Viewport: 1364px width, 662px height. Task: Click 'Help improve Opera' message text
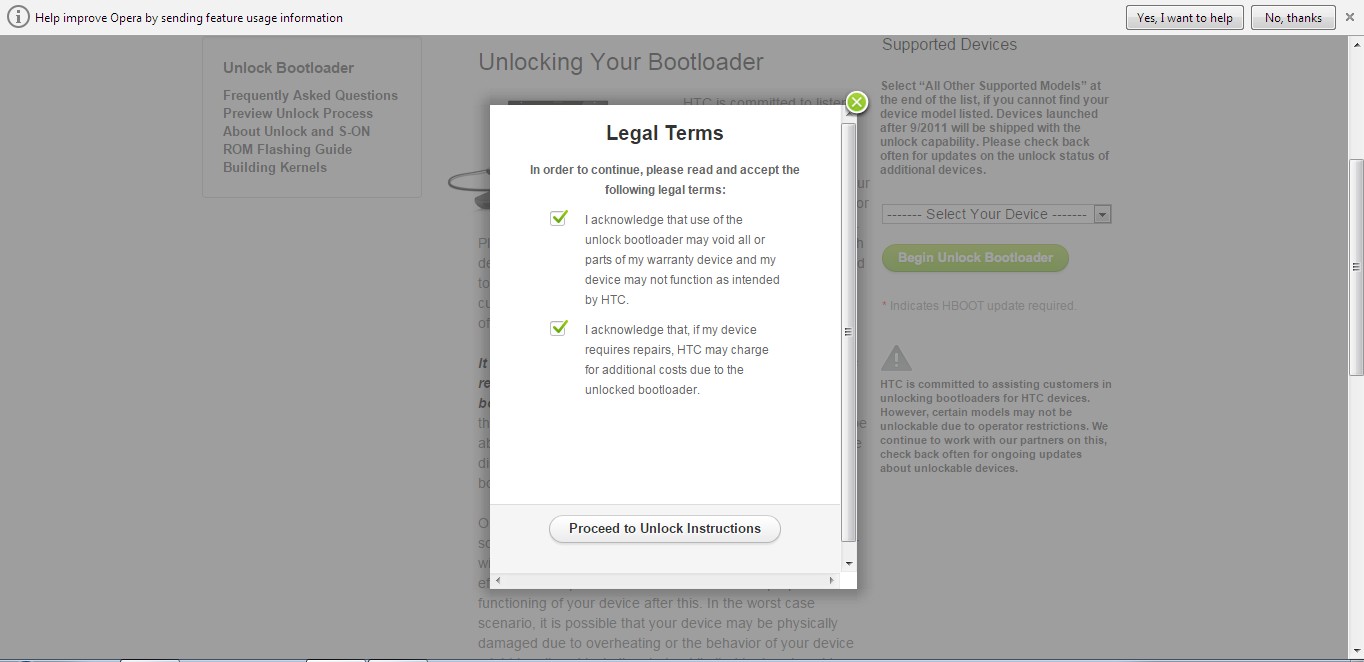tap(189, 18)
